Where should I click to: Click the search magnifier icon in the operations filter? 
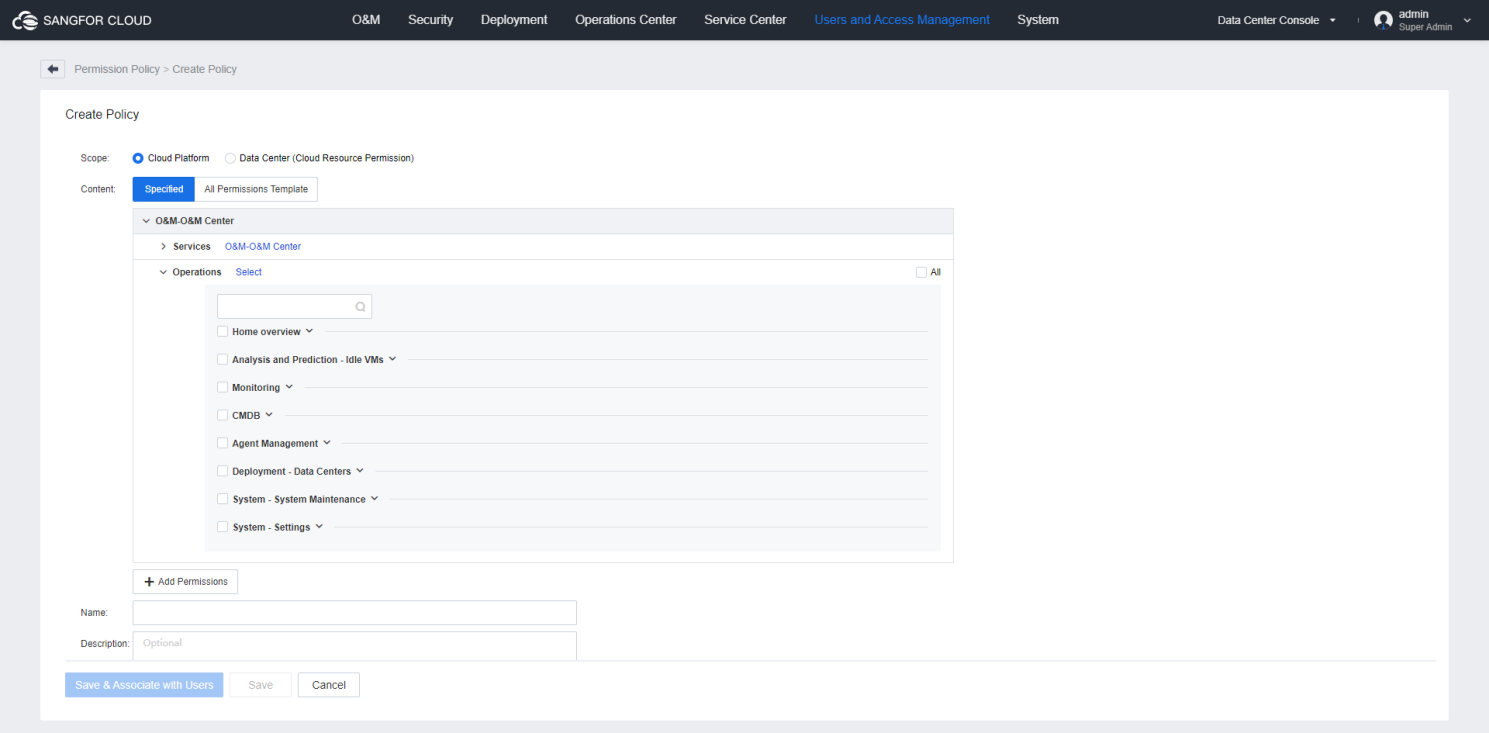tap(361, 307)
